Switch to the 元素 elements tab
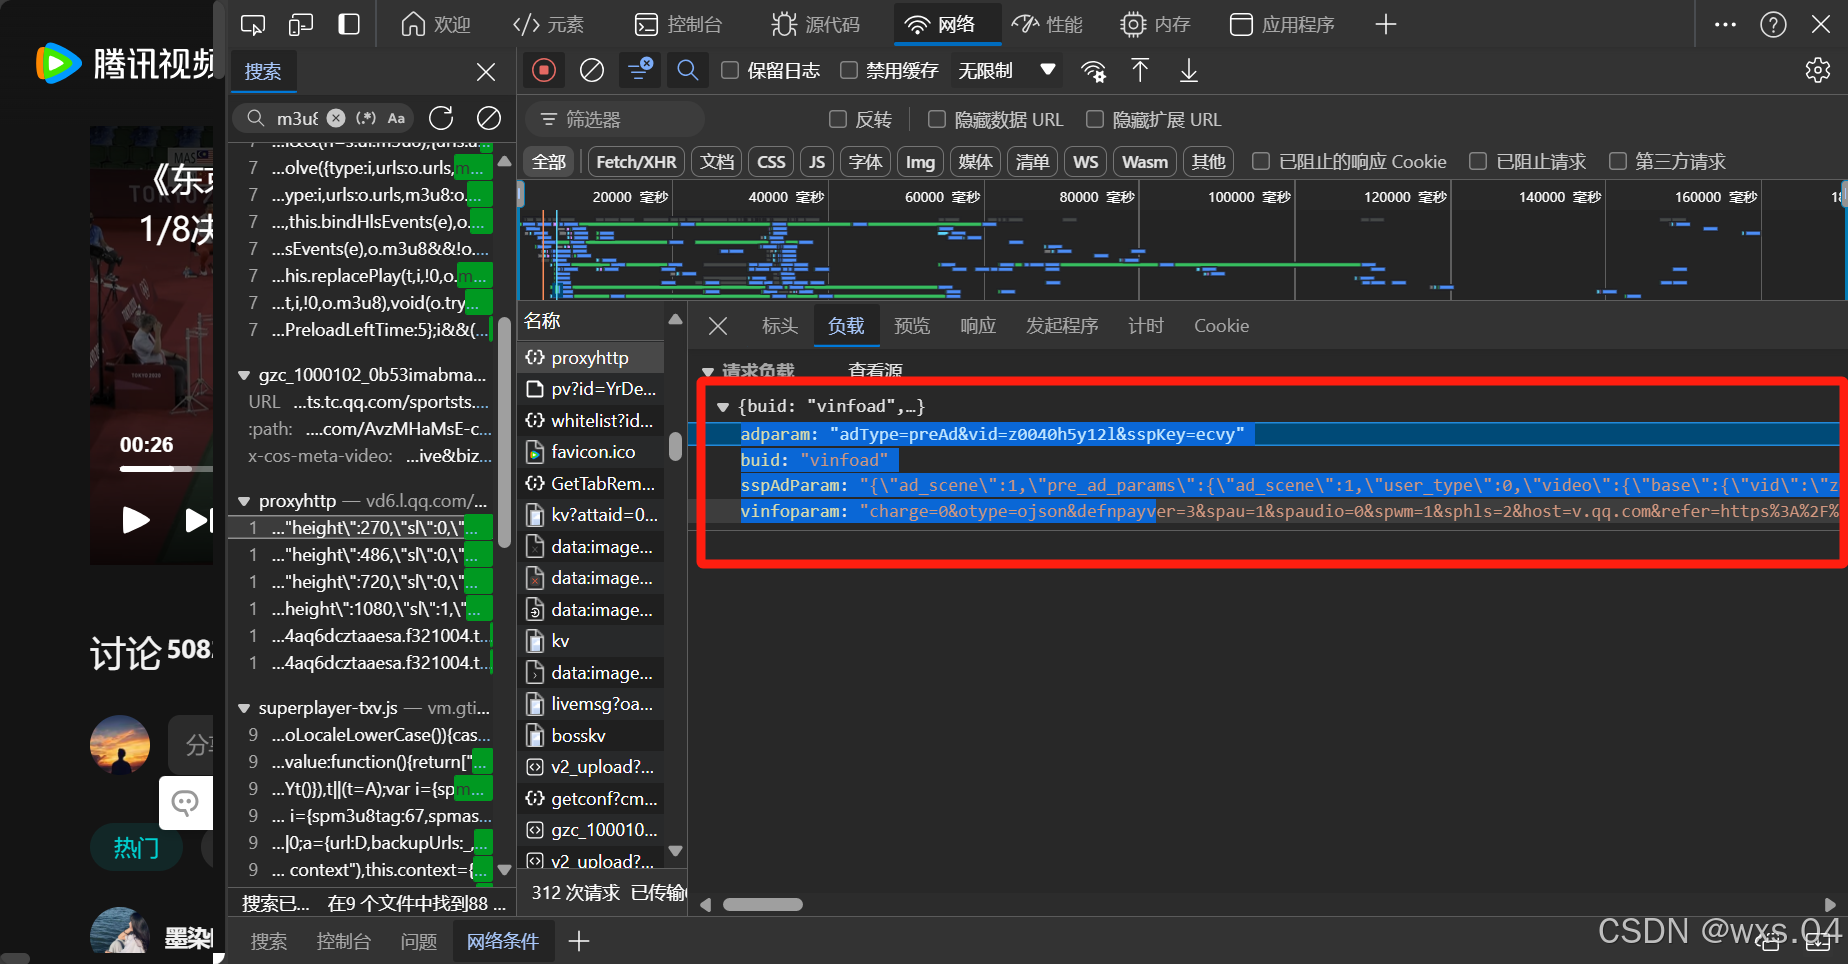 (x=548, y=24)
